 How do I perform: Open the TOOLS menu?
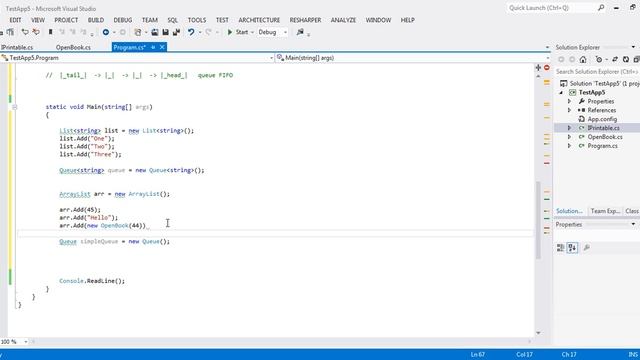(197, 20)
